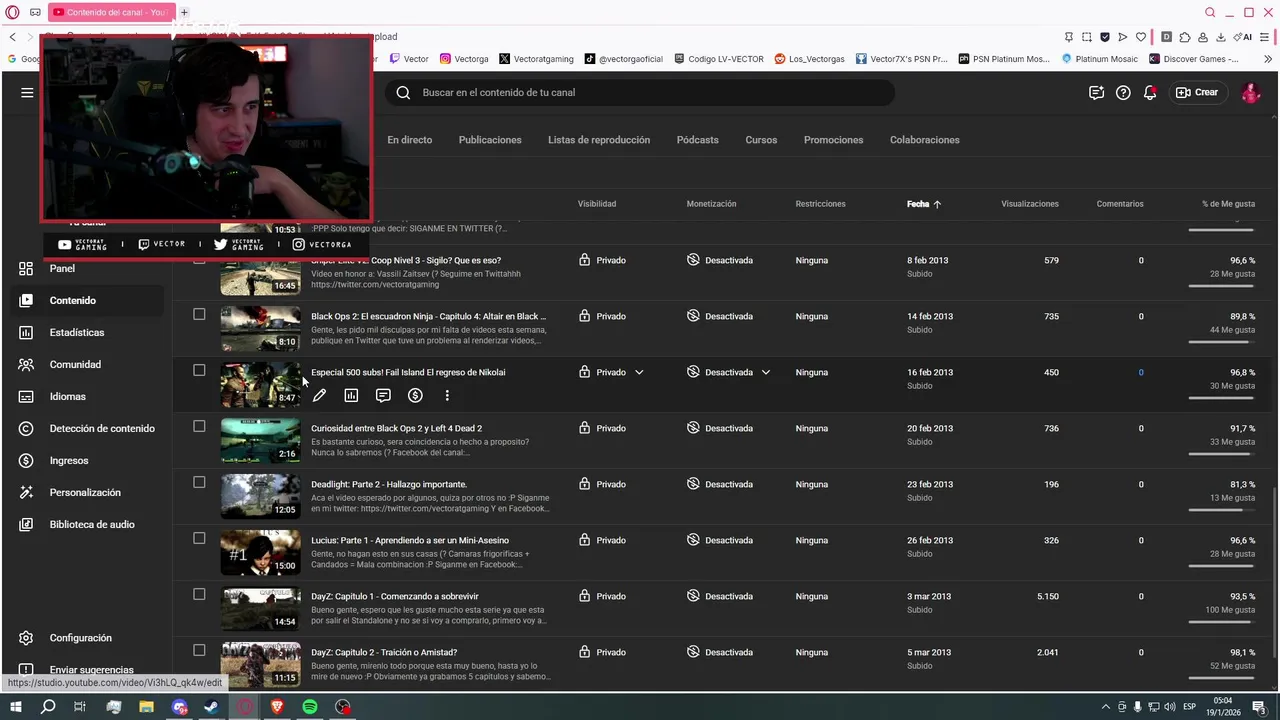Open three-dot options for Especial 500 subs

[x=447, y=396]
